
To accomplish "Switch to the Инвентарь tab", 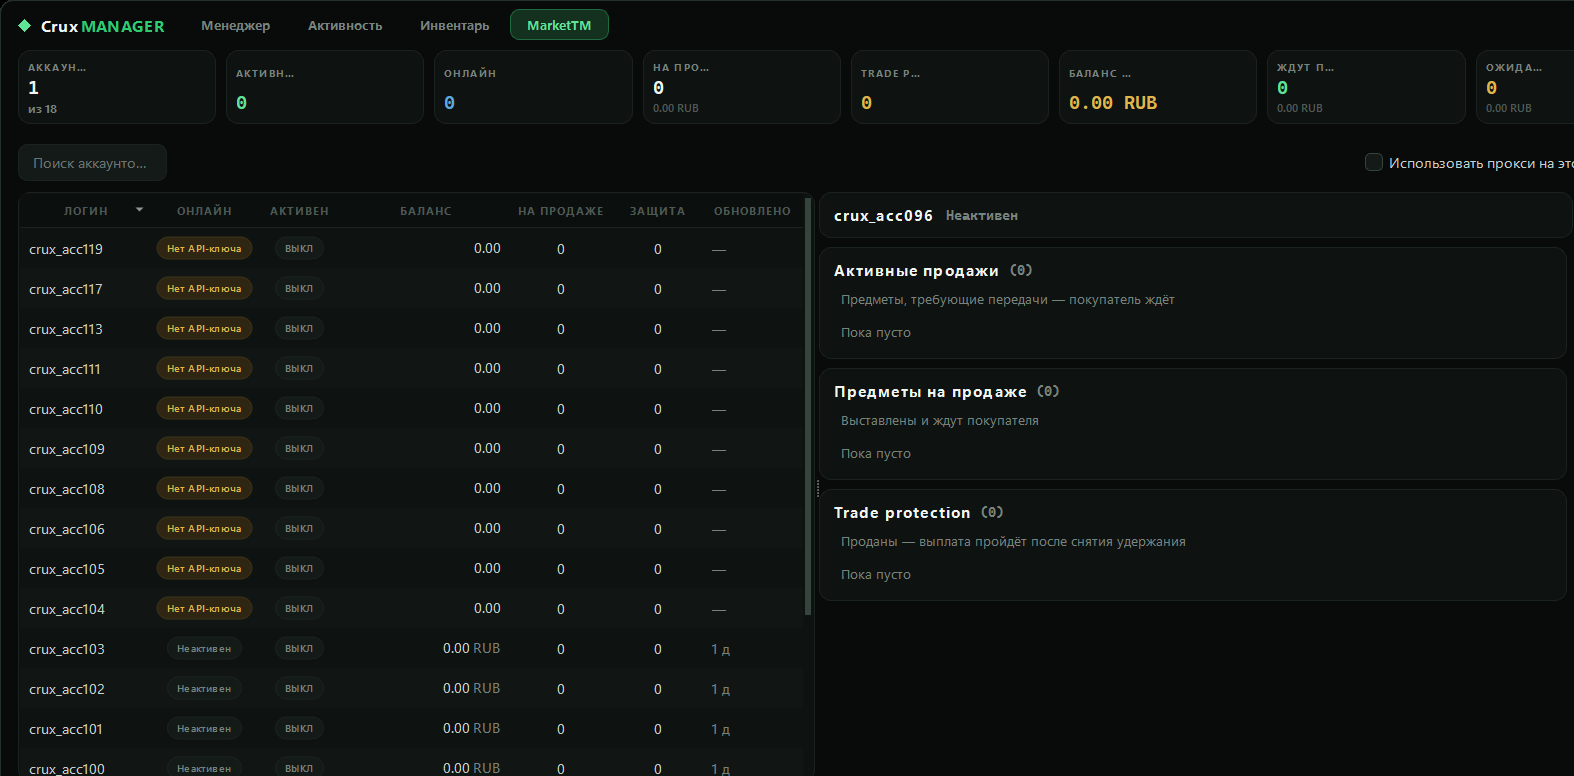I will point(455,25).
